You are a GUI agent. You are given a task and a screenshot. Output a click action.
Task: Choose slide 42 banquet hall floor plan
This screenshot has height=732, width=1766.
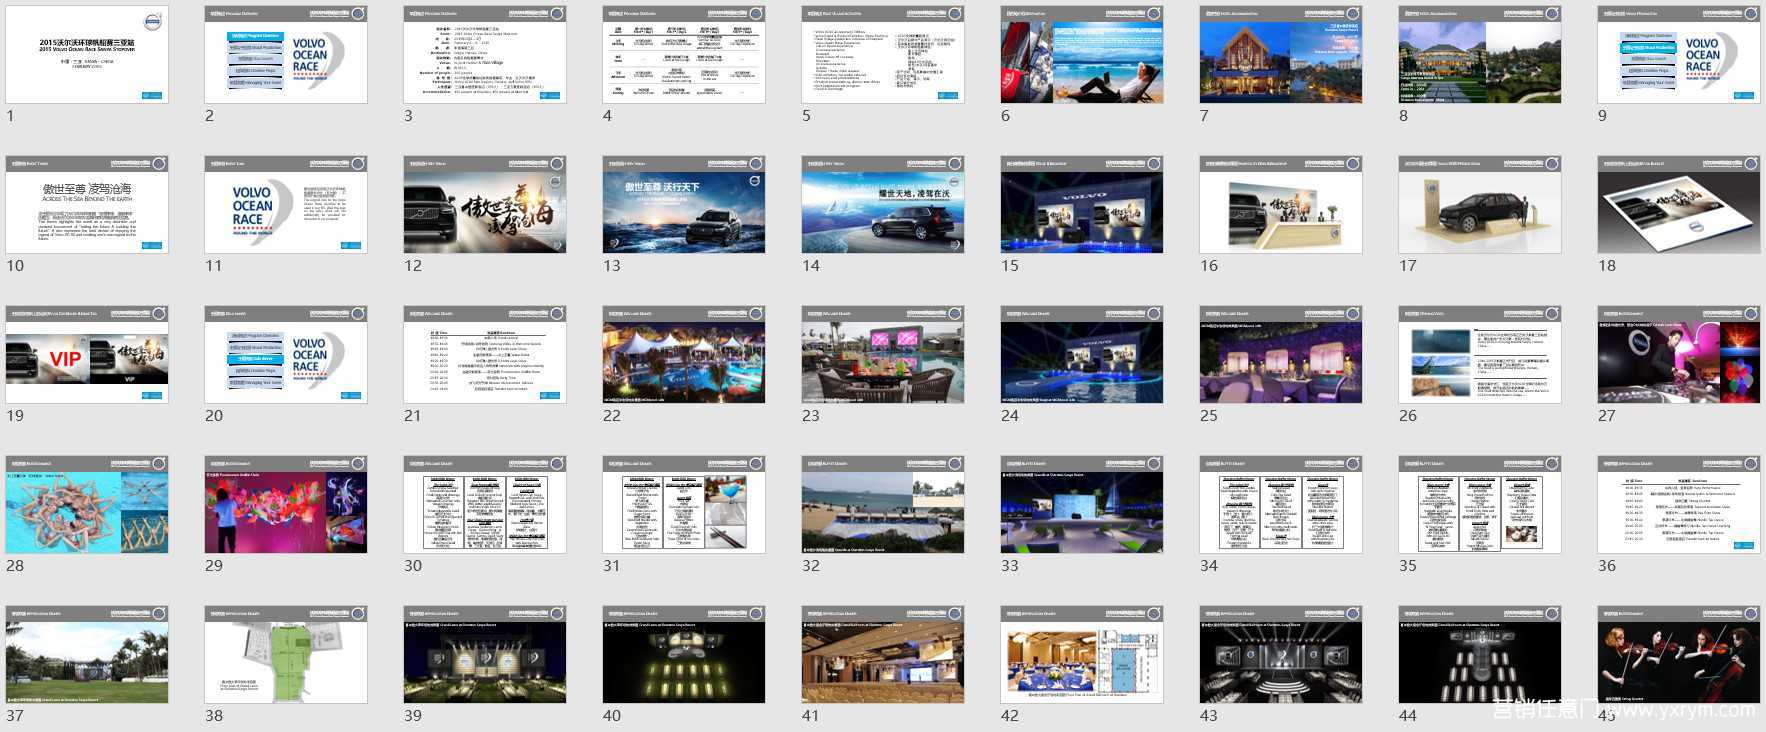click(x=1082, y=654)
